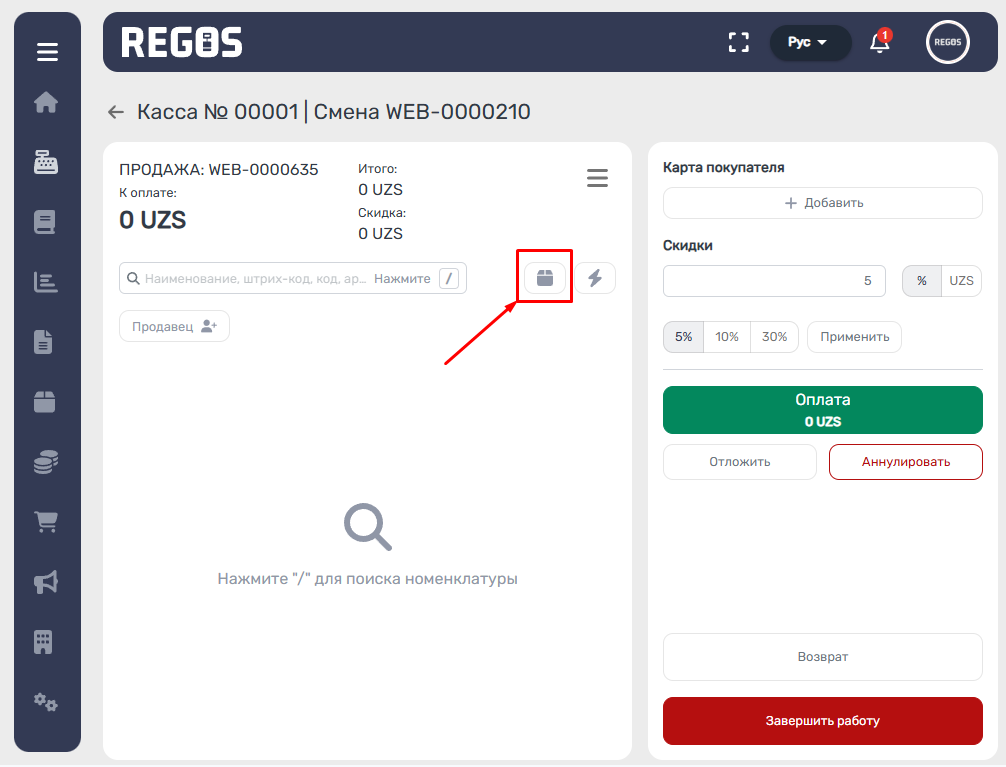Click the lightning bolt quick-items button

[595, 278]
